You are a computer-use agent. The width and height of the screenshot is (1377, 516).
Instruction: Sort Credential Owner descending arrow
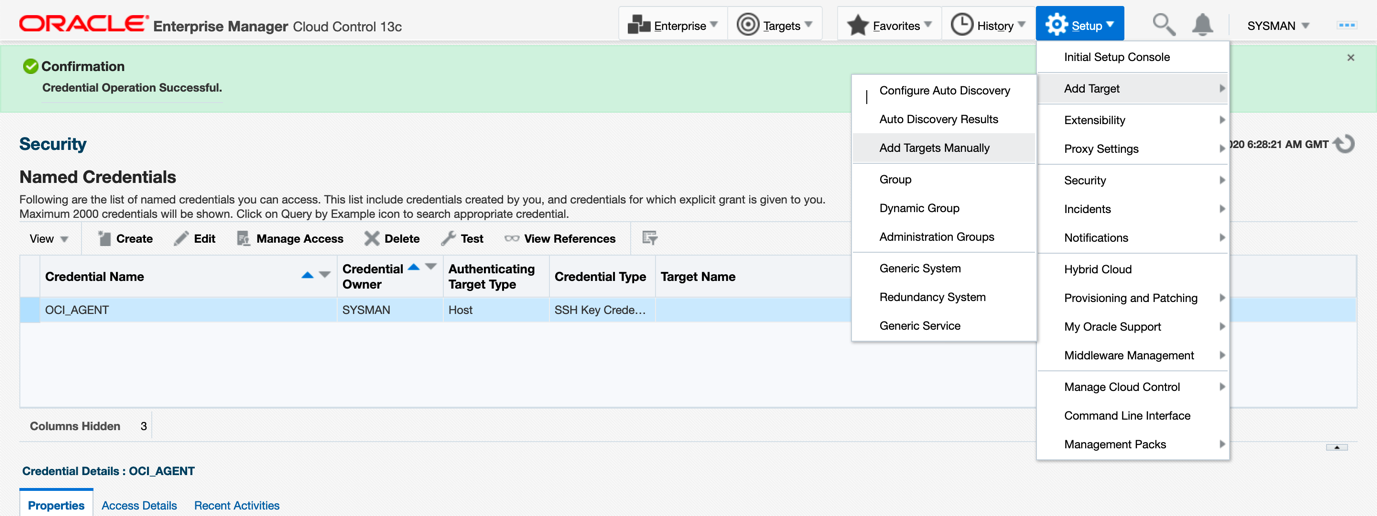pos(431,267)
